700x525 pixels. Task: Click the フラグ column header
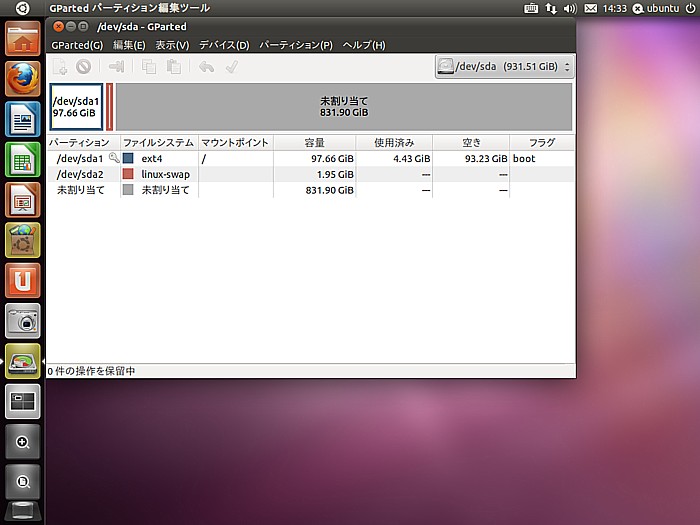pyautogui.click(x=542, y=142)
